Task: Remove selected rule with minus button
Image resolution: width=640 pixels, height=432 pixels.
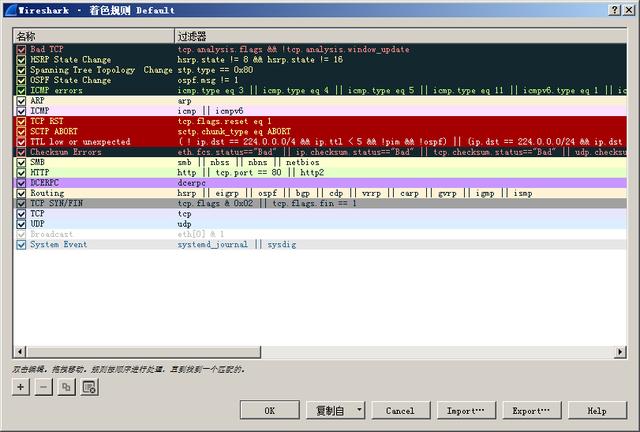Action: click(x=44, y=387)
